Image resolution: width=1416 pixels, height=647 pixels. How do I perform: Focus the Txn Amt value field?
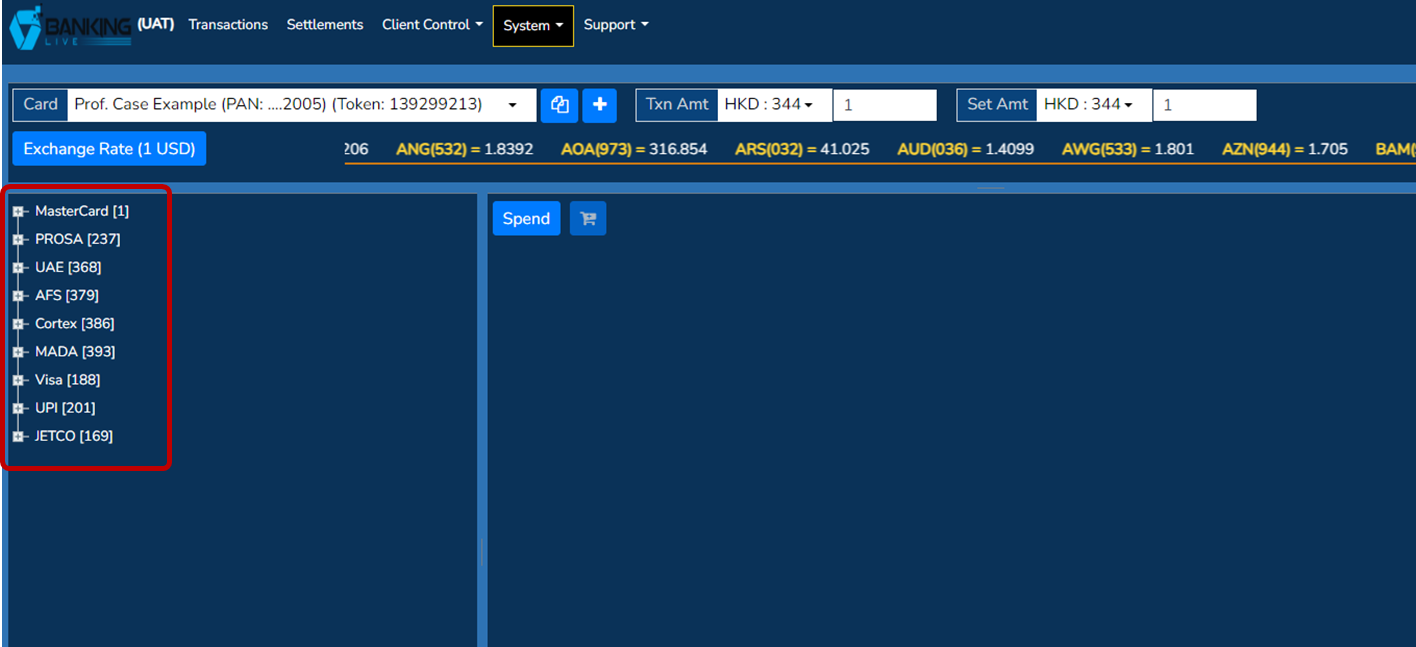coord(885,105)
